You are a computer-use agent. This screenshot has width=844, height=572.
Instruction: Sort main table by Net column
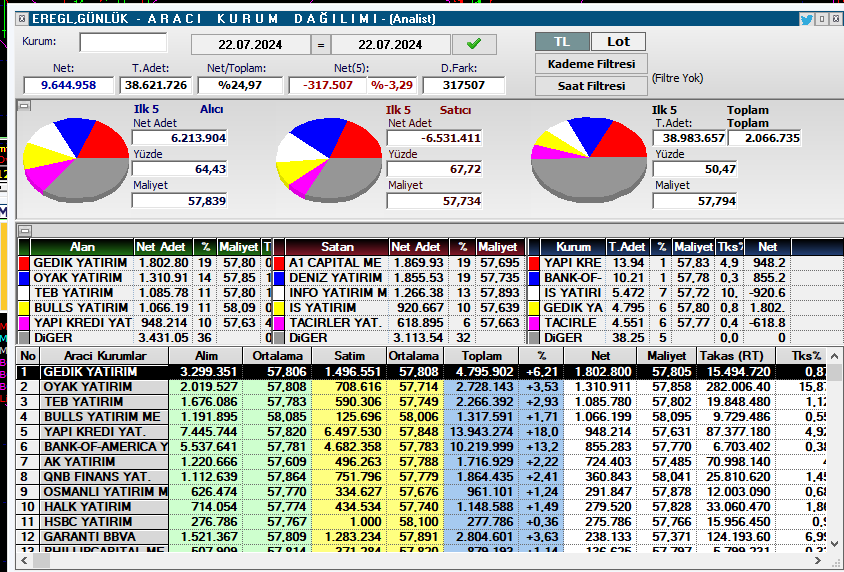point(600,356)
